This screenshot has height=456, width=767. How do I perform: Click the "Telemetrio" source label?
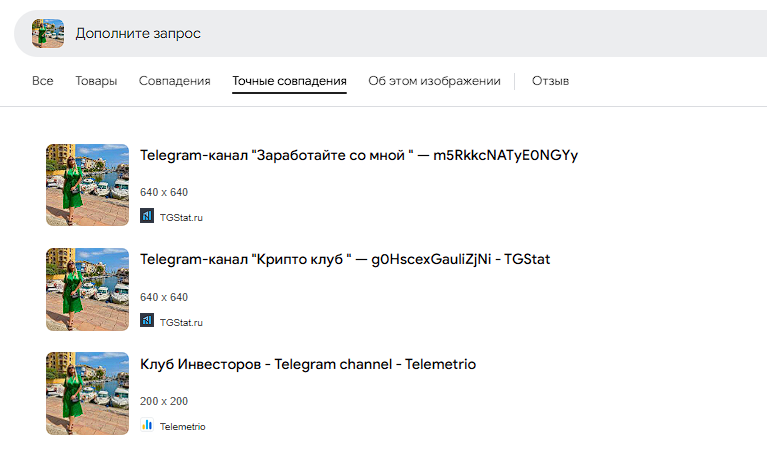(182, 427)
